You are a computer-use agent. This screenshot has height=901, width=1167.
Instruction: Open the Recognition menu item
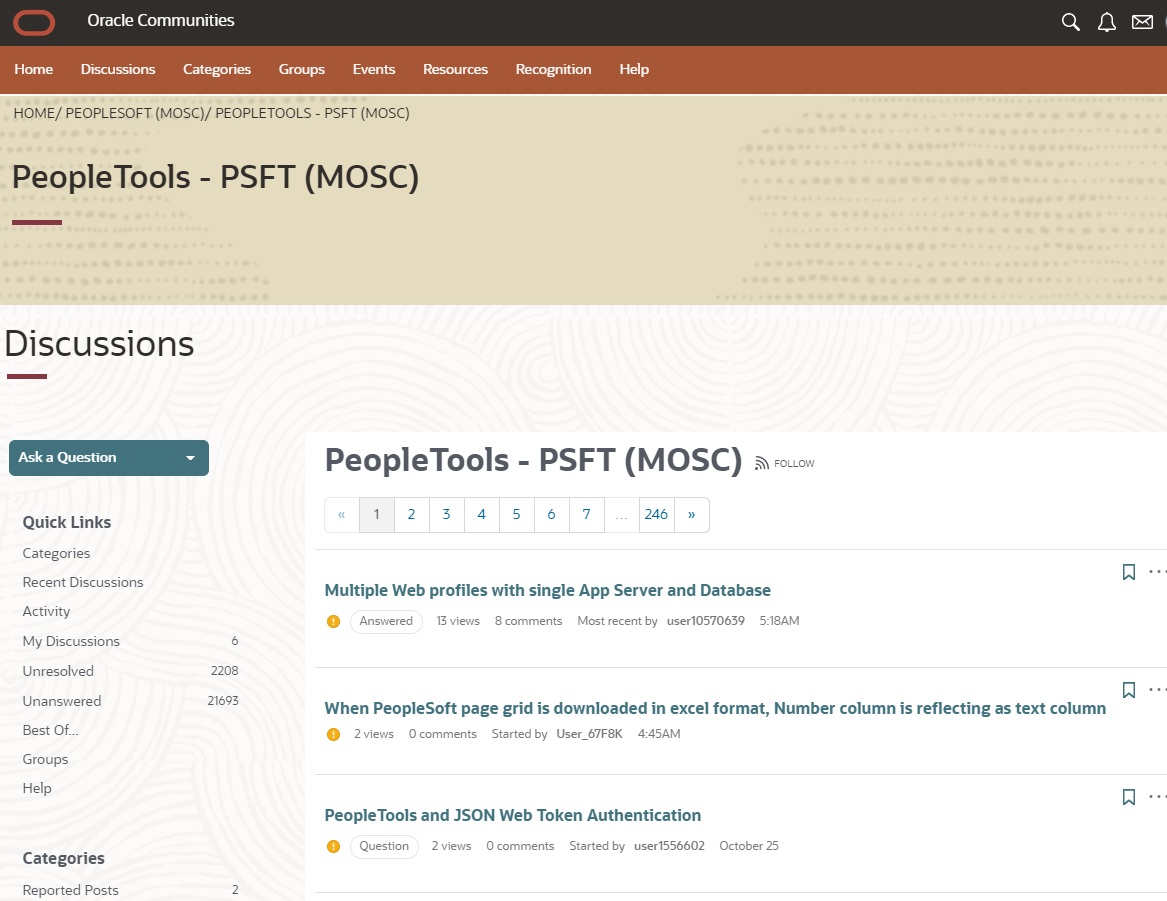553,69
